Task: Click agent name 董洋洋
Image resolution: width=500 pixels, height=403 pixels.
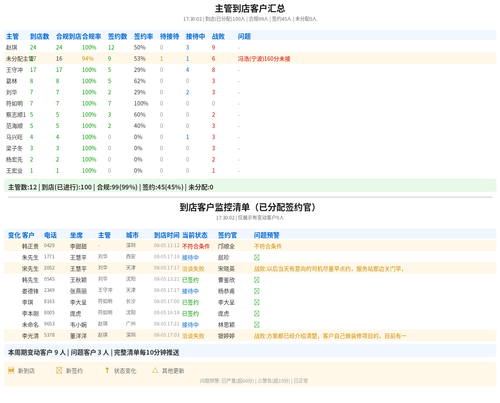Action: [x=78, y=336]
